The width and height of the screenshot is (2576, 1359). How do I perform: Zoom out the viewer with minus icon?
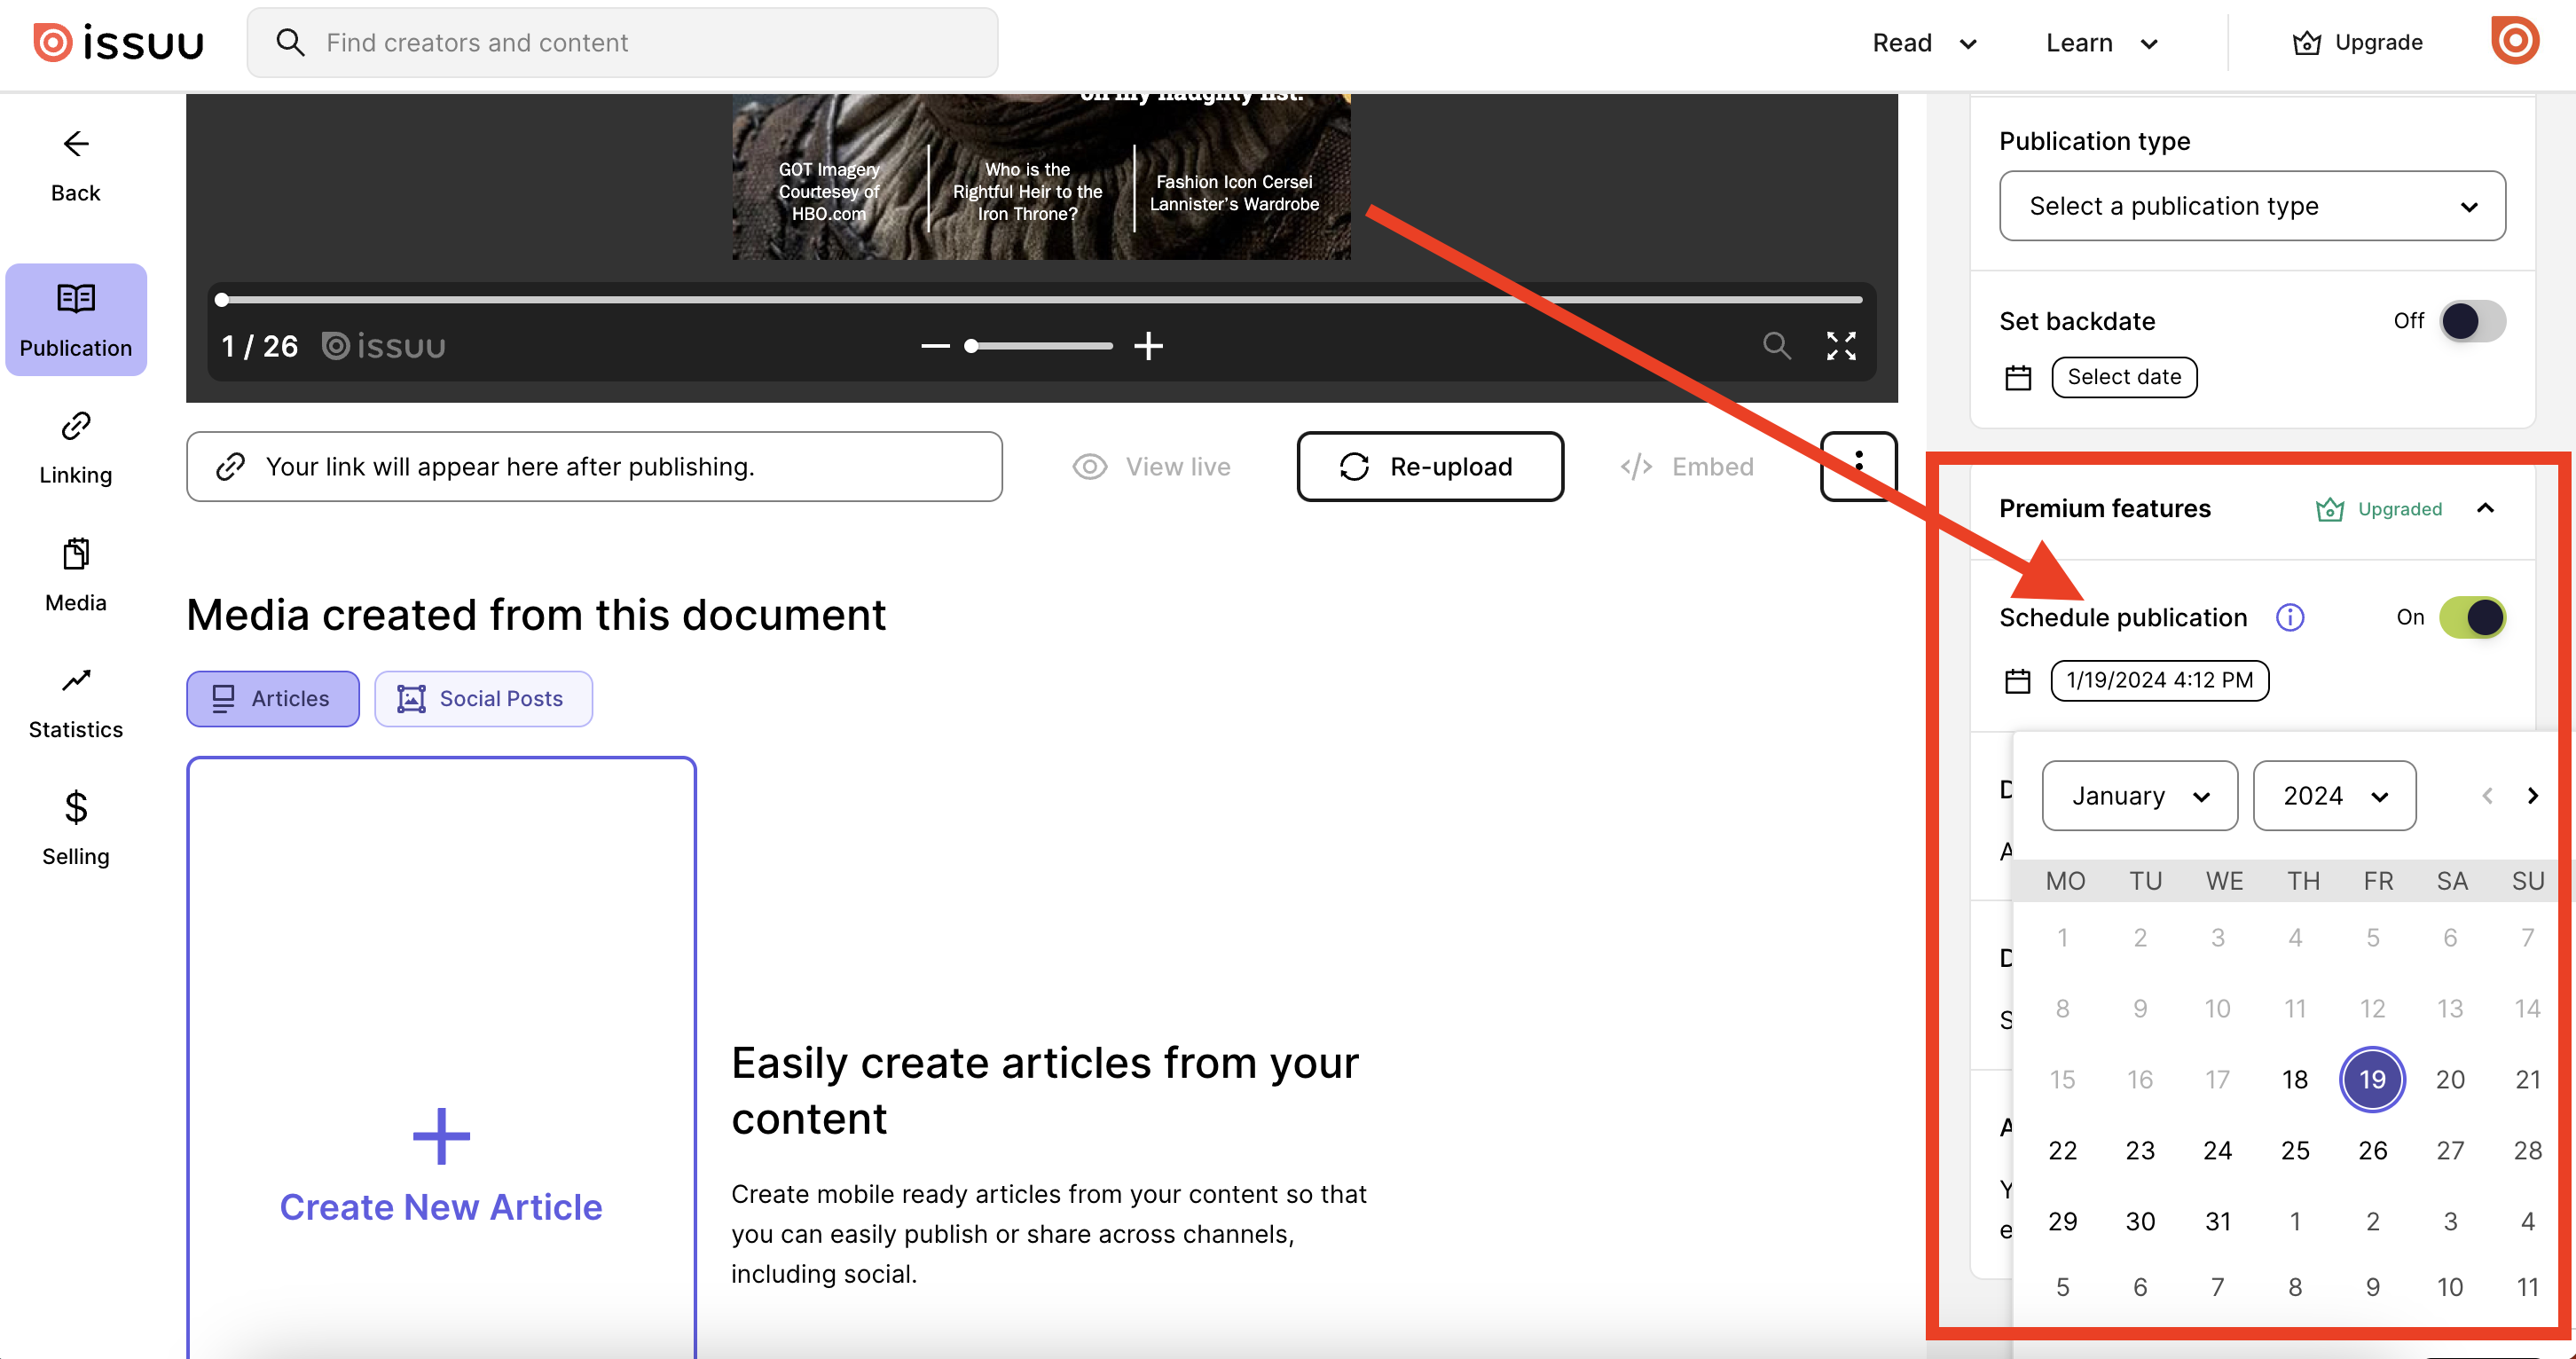[935, 346]
